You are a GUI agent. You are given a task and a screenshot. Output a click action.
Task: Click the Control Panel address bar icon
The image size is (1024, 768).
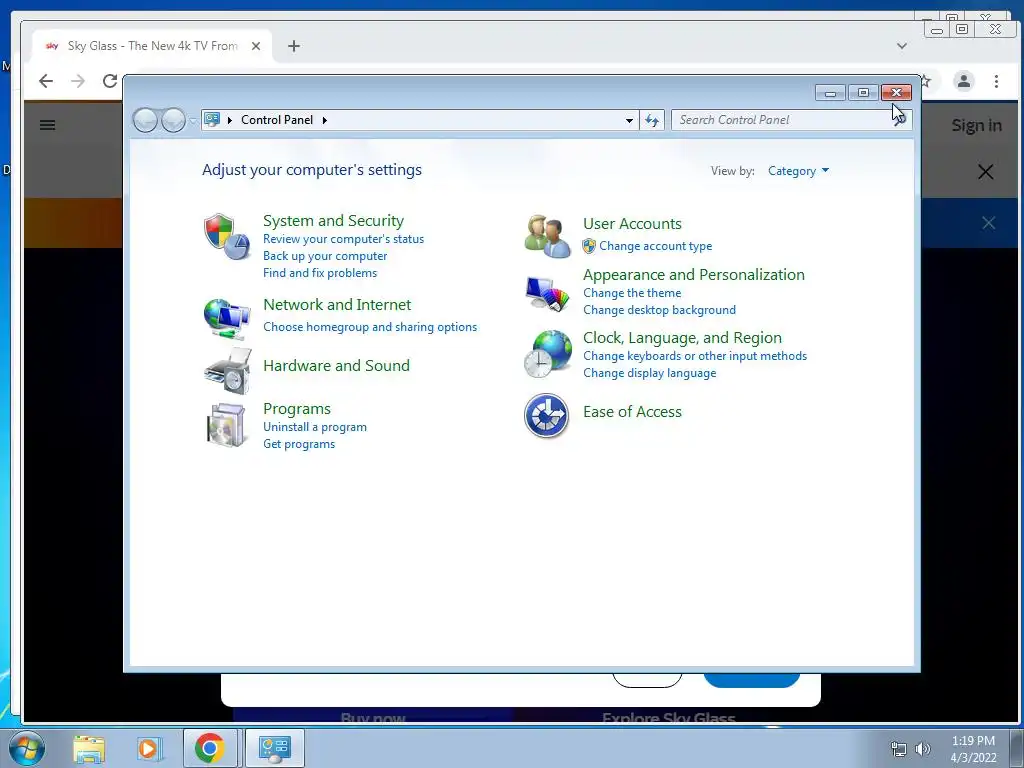tap(212, 120)
